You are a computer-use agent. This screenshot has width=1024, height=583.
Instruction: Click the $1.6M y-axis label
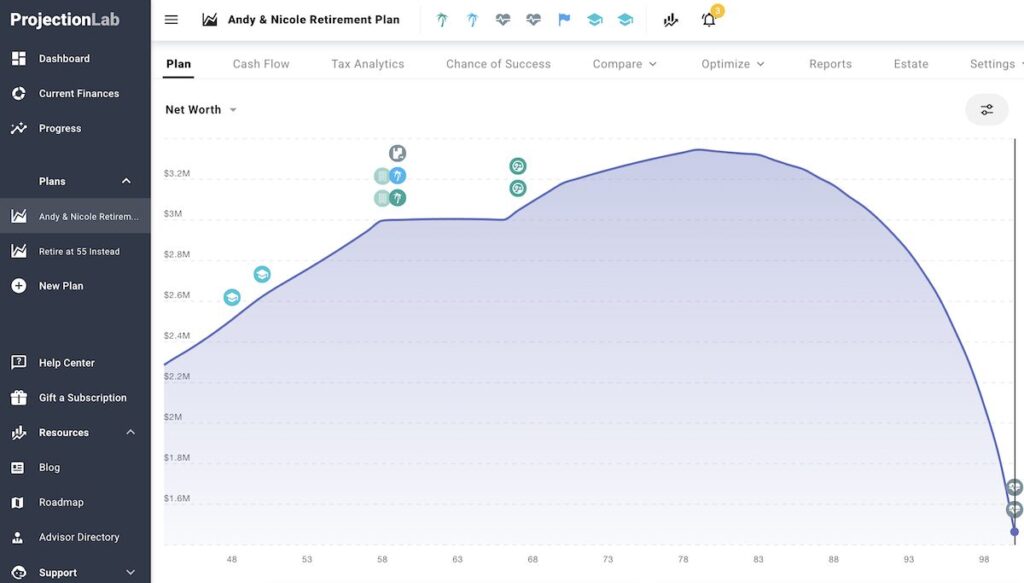tap(177, 498)
